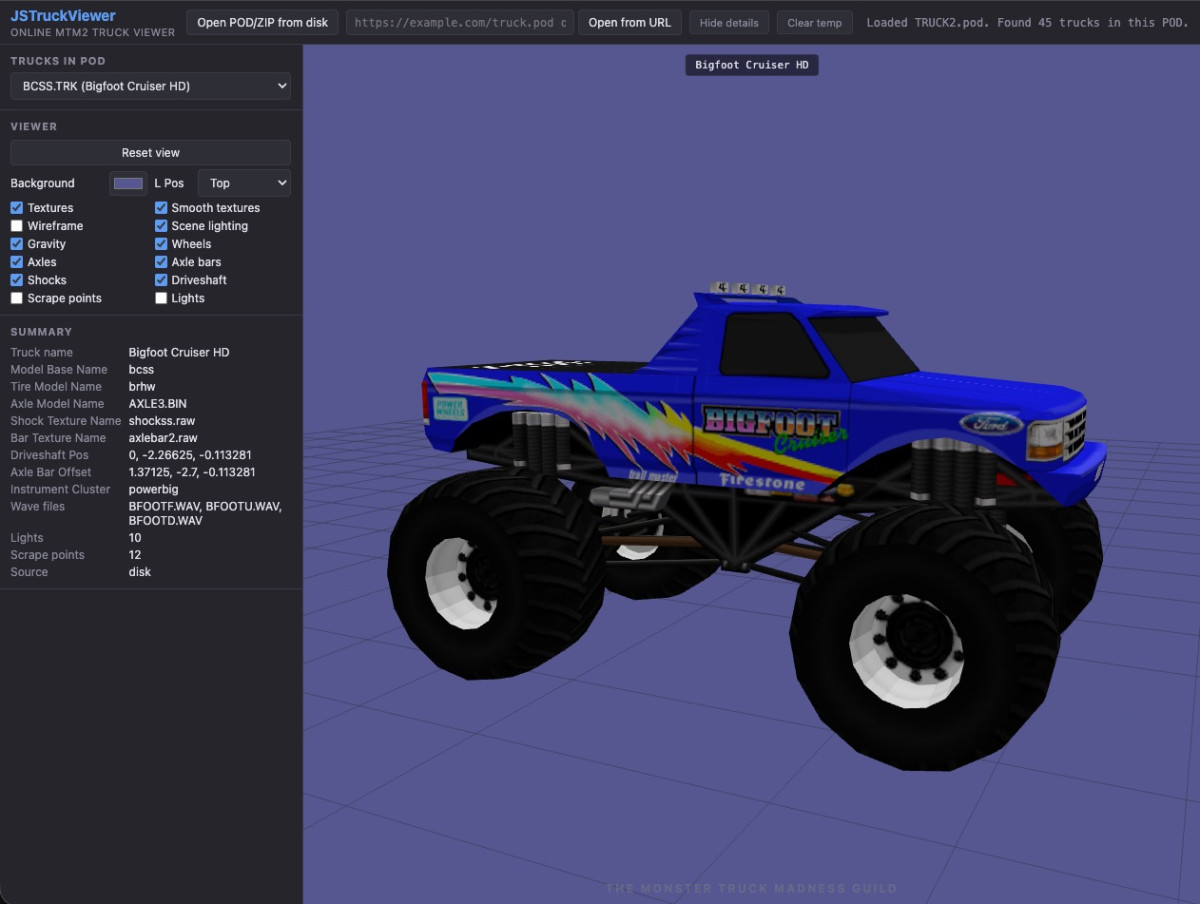The width and height of the screenshot is (1200, 904).
Task: Click the BIGFOOT Cruiser door decal
Action: pyautogui.click(x=775, y=428)
